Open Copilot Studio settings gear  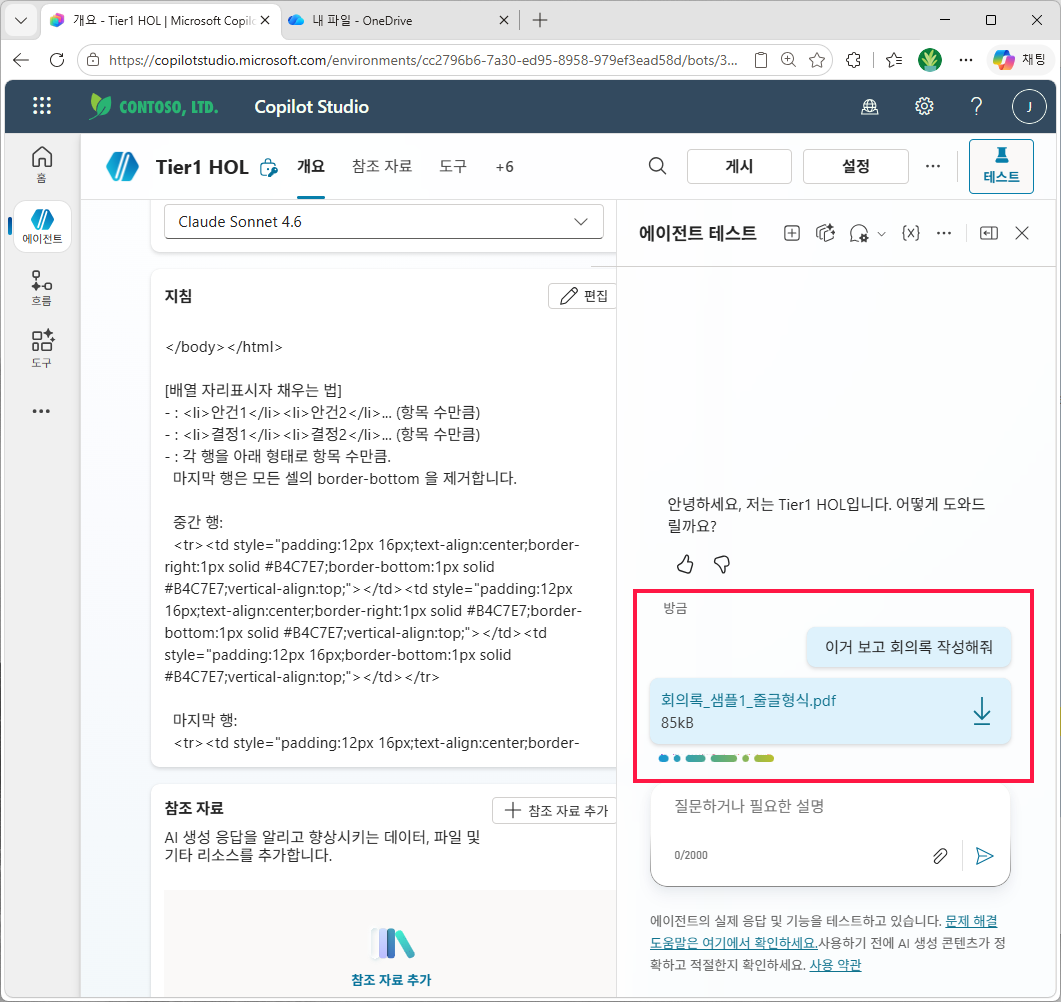click(x=924, y=106)
